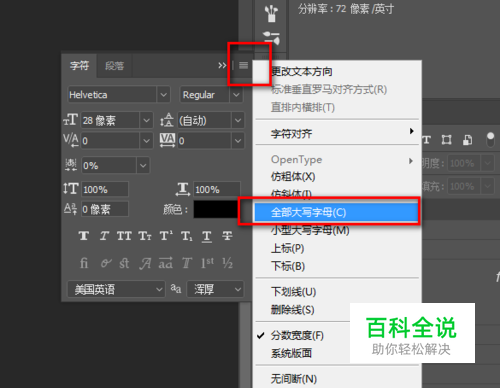500x388 pixels.
Task: Select 无间断(N) menu item
Action: (337, 379)
